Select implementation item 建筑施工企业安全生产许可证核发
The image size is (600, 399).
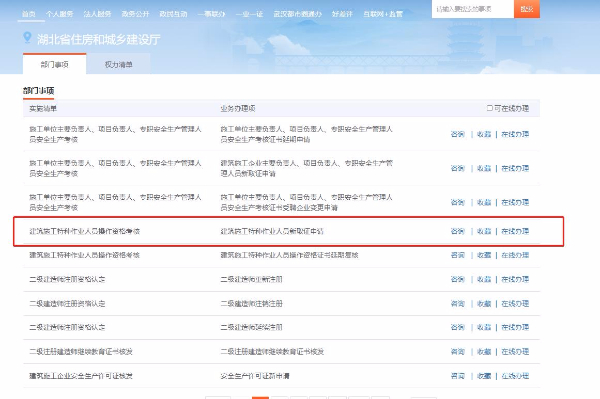[81, 376]
